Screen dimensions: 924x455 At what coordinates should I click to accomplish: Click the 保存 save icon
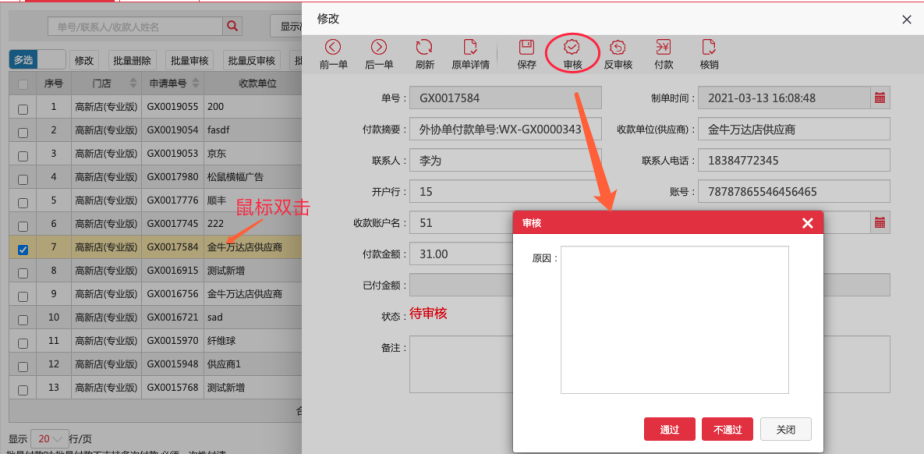[x=526, y=47]
